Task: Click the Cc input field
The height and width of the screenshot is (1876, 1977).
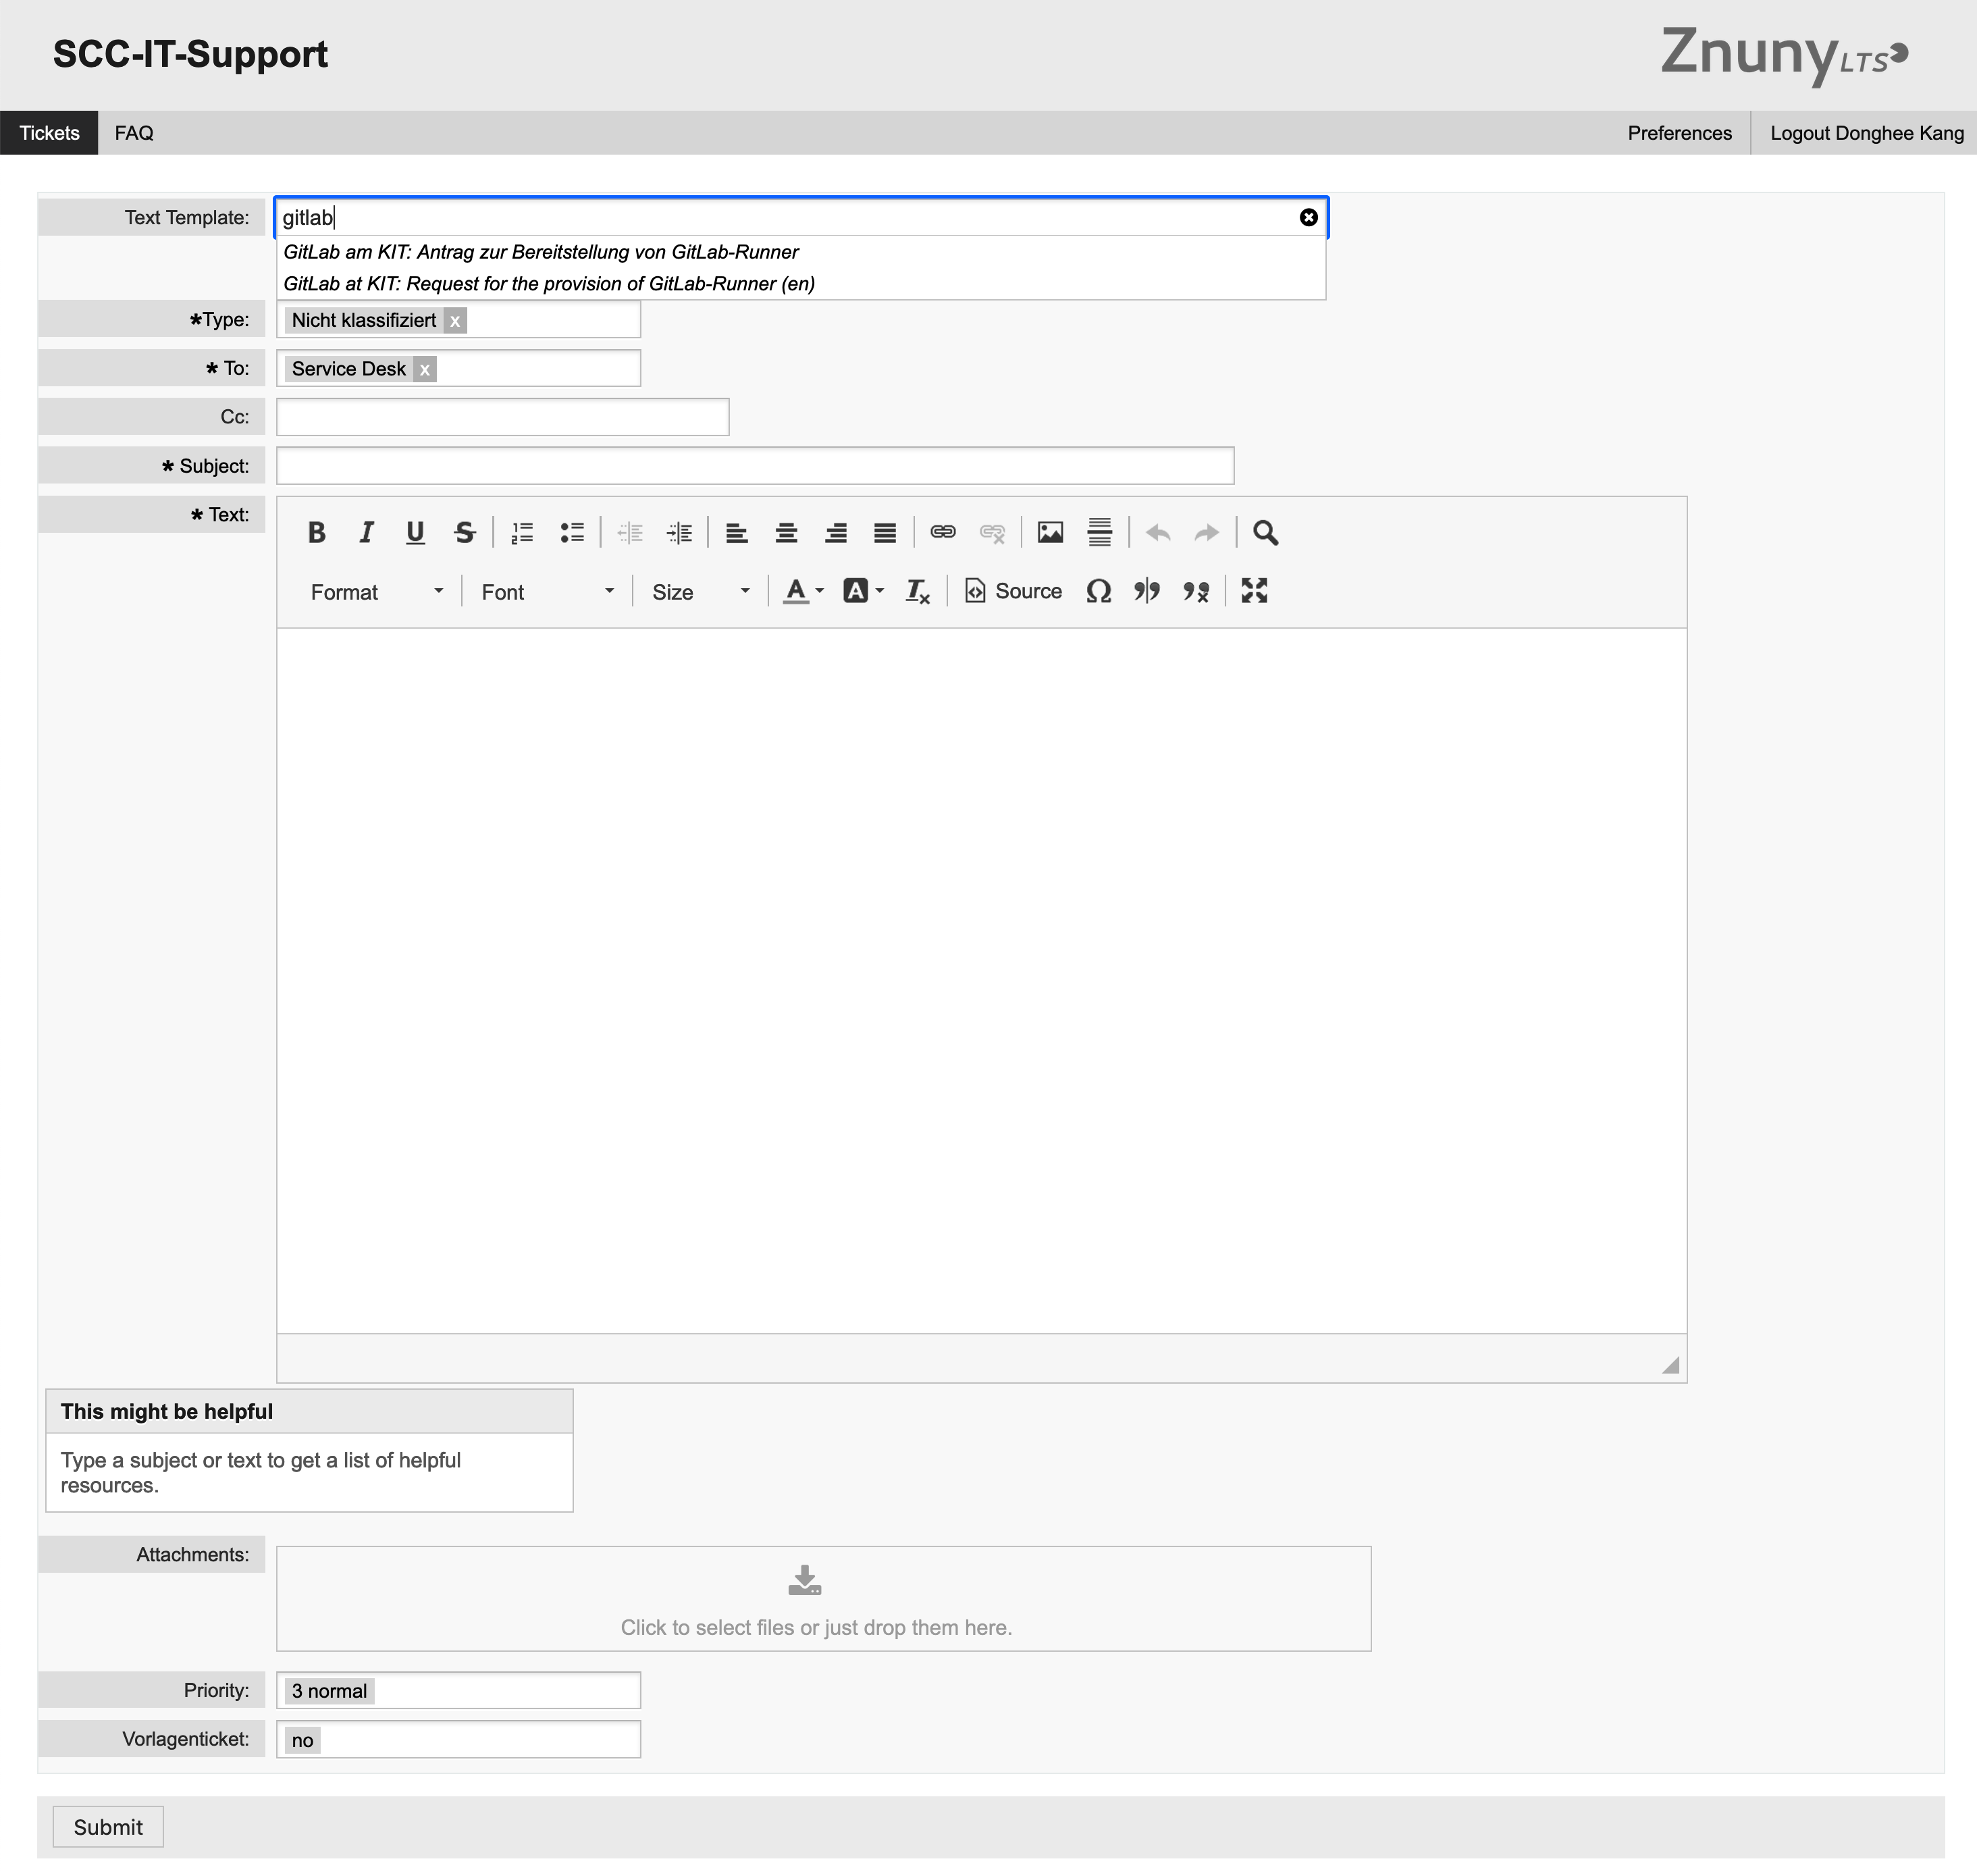Action: 503,417
